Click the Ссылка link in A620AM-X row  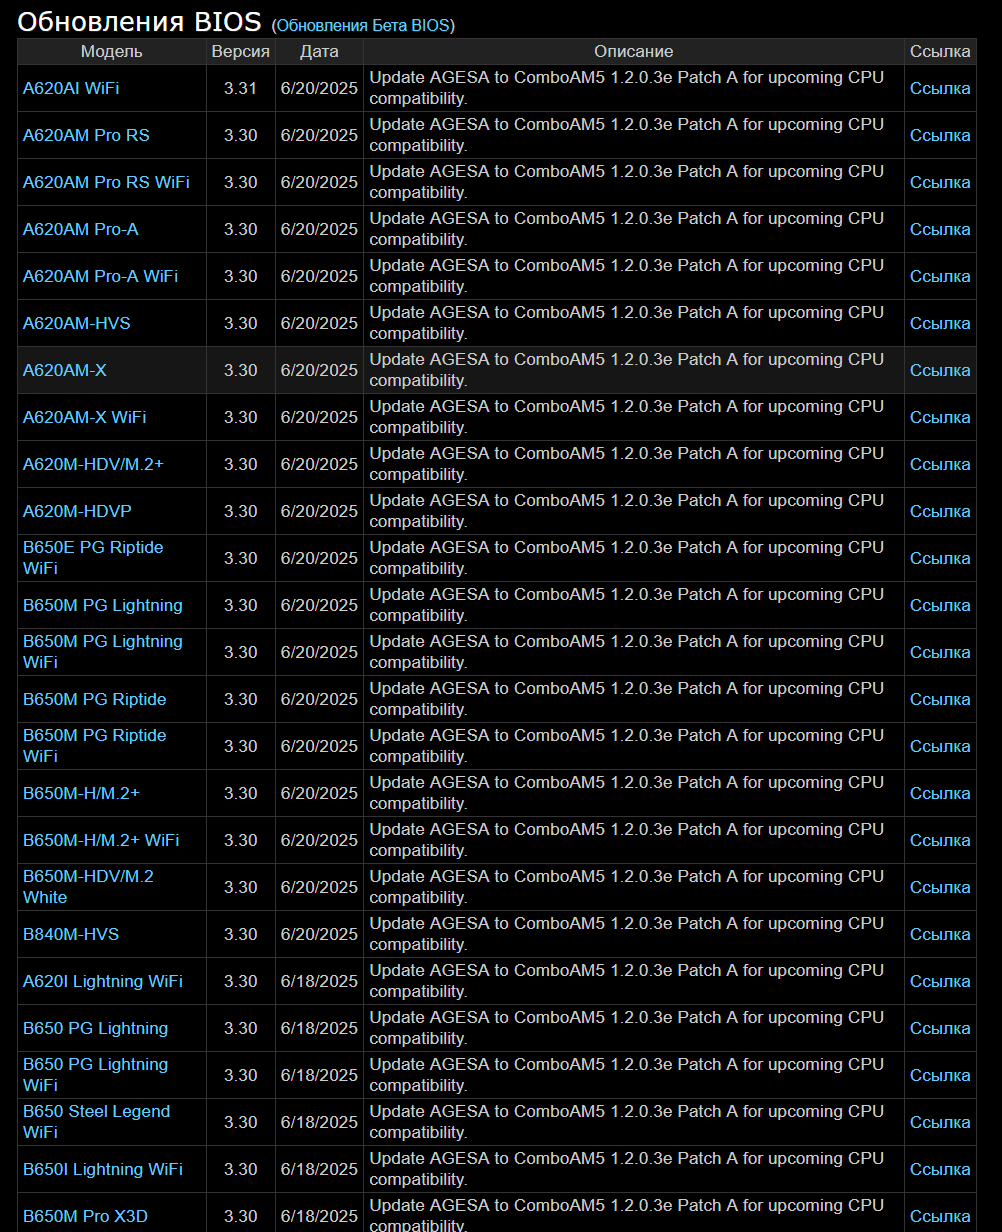click(940, 370)
